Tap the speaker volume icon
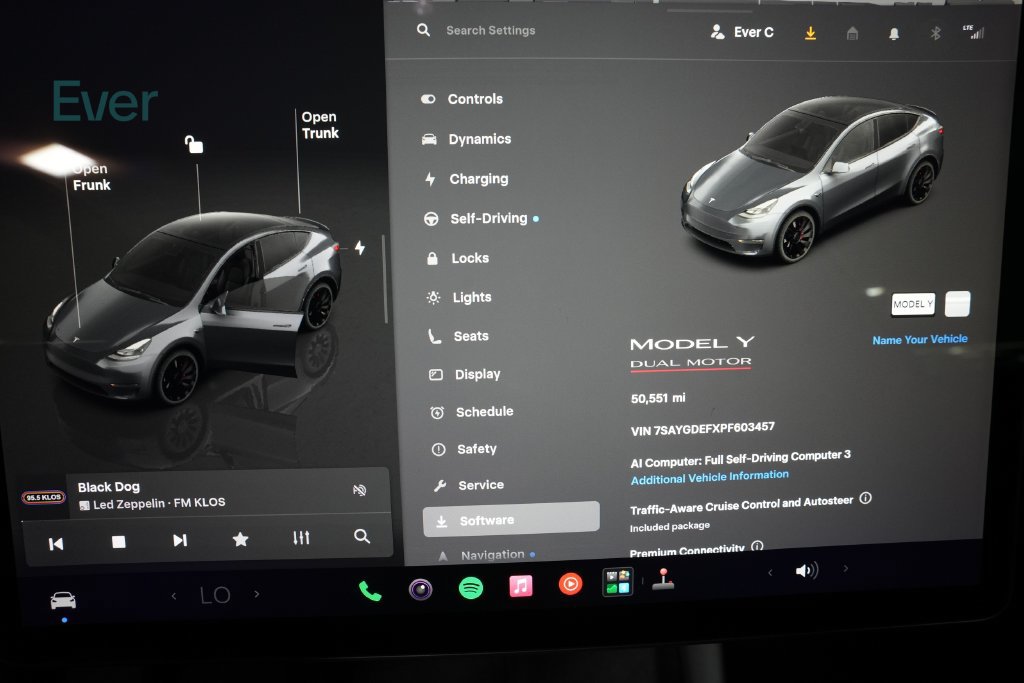This screenshot has width=1024, height=683. click(x=807, y=571)
